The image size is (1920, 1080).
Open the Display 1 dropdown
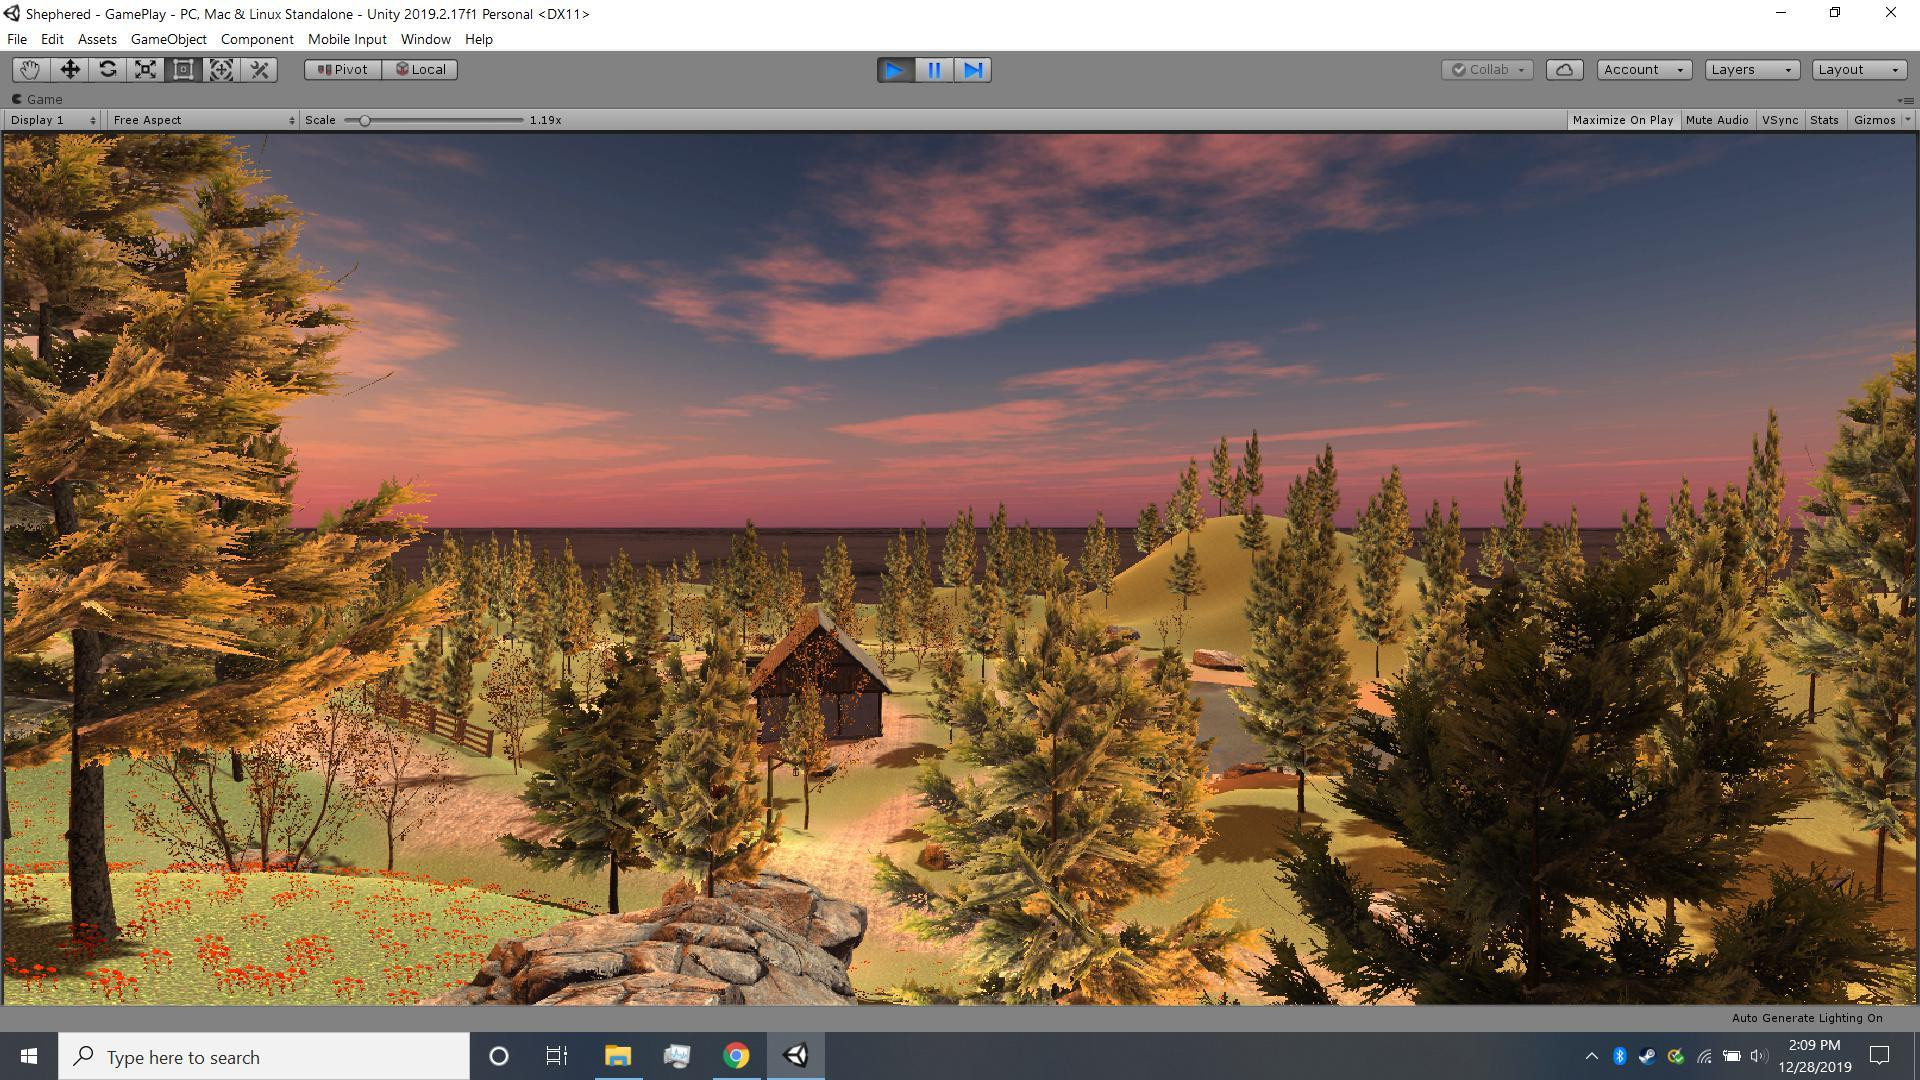(x=52, y=120)
